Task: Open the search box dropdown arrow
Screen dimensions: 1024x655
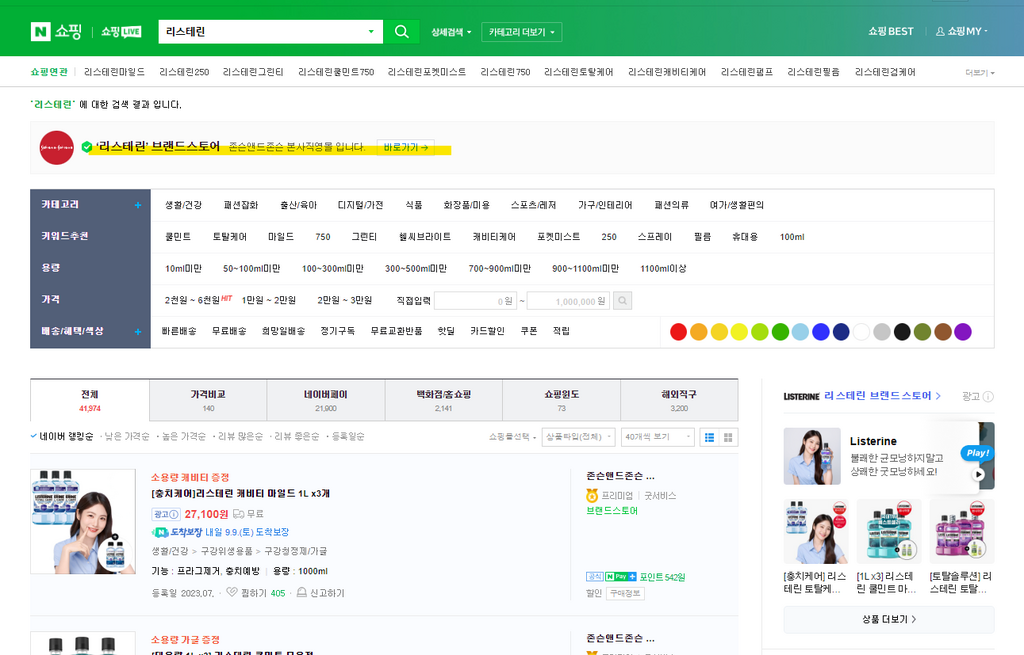Action: [371, 31]
